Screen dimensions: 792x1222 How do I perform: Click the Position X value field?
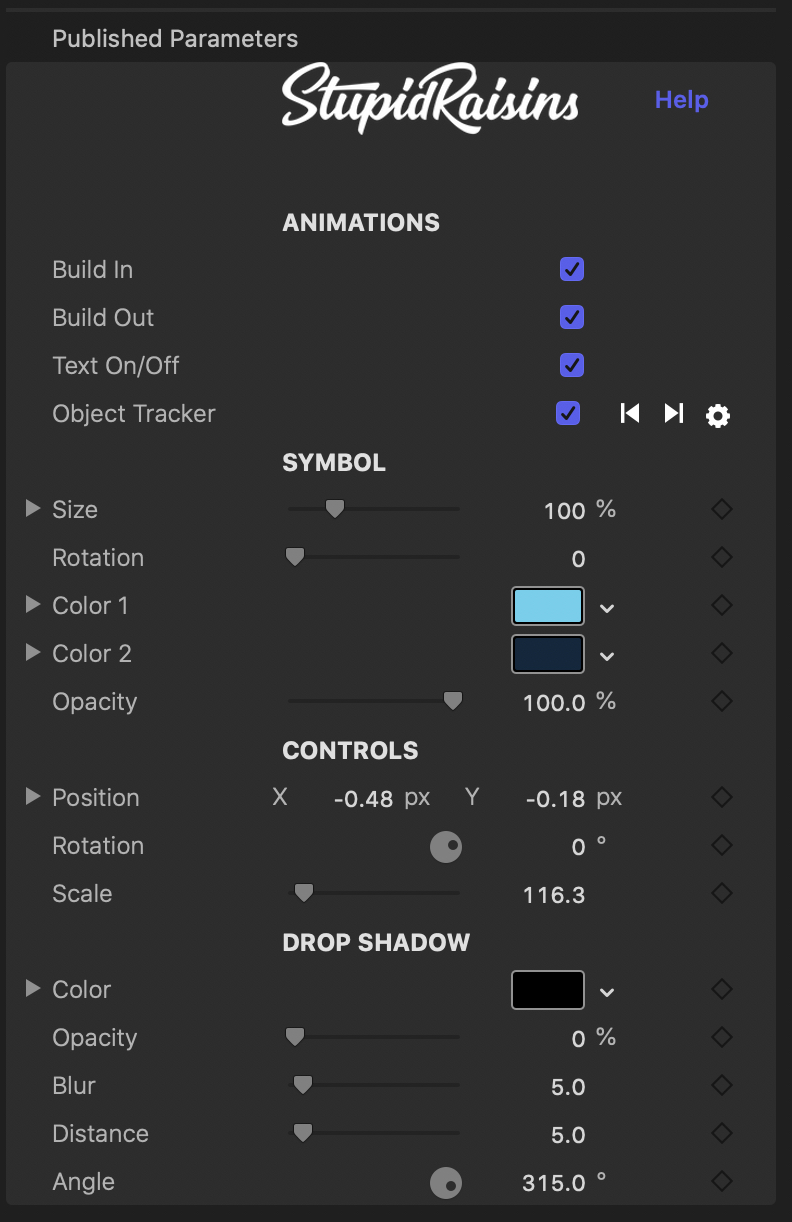363,799
